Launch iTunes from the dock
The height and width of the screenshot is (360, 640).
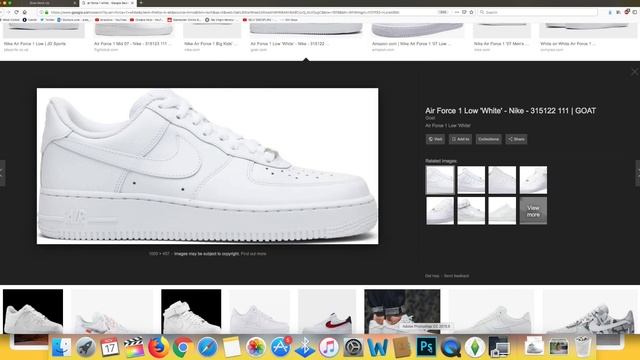329,347
